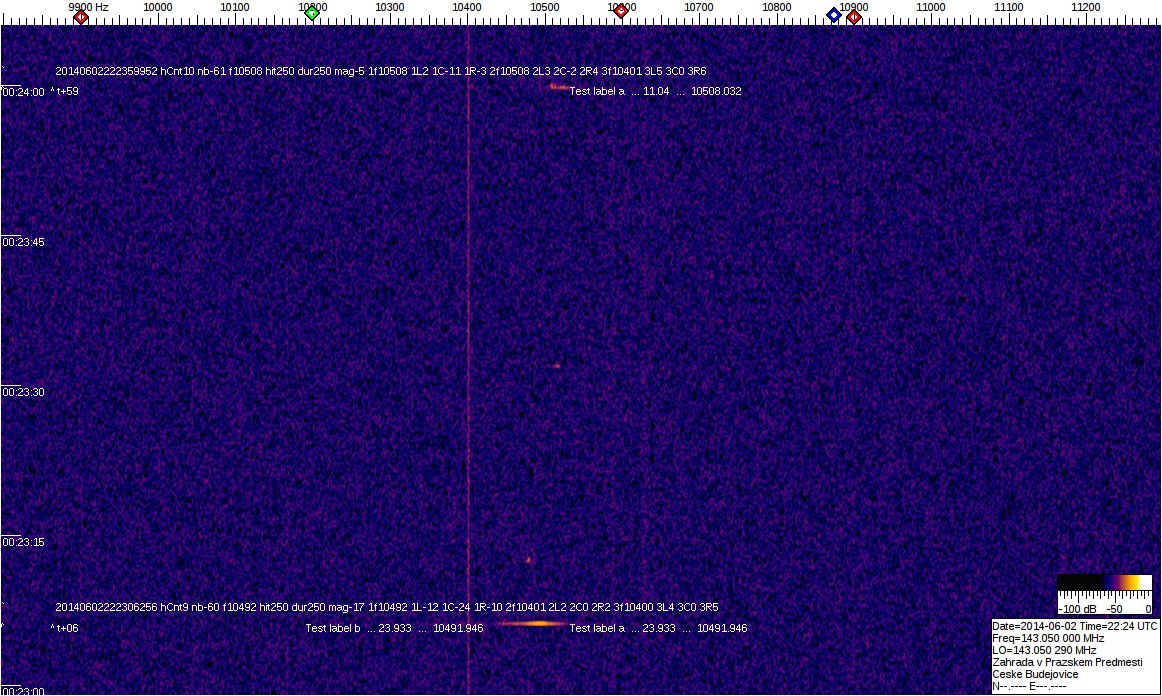1162x696 pixels.
Task: Click the 00:24:00 time label
Action: [x=23, y=92]
